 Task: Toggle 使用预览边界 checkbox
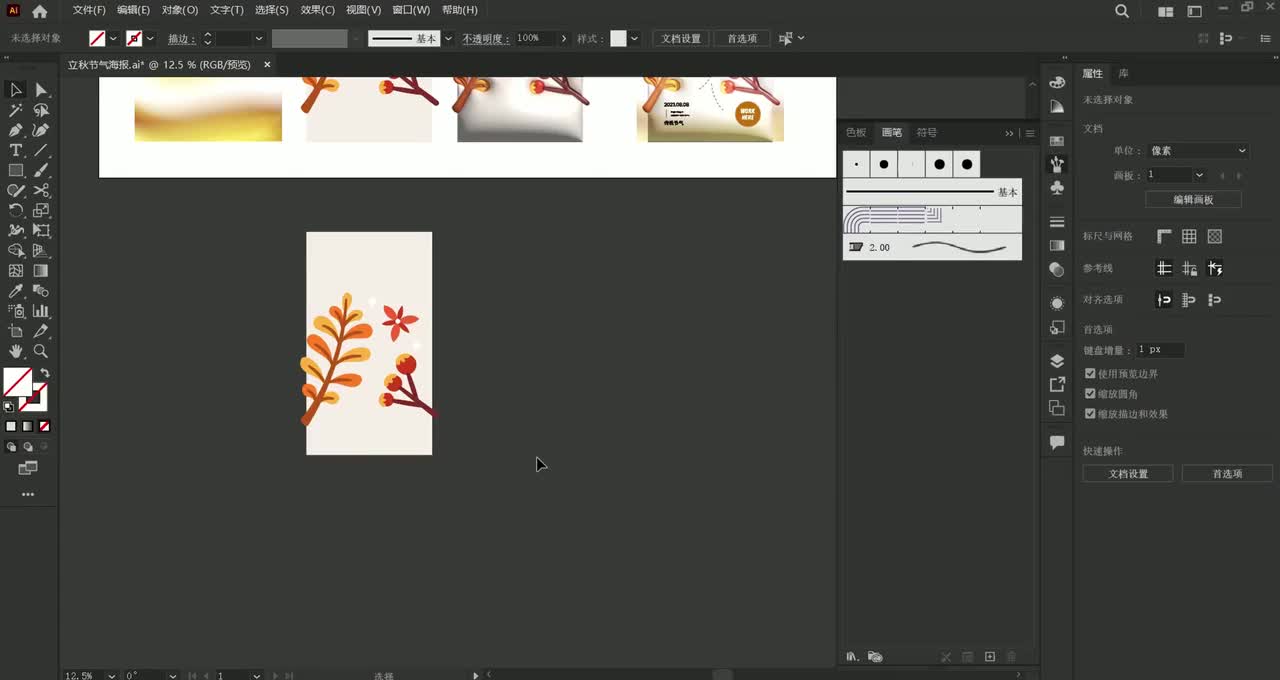[x=1090, y=373]
